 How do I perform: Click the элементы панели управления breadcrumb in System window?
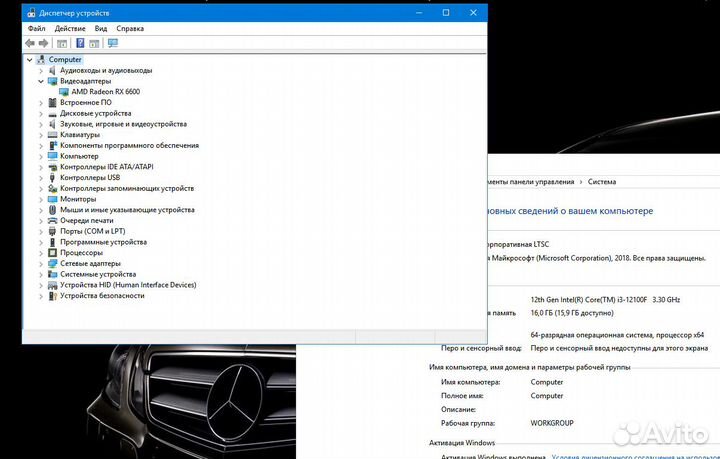coord(531,182)
